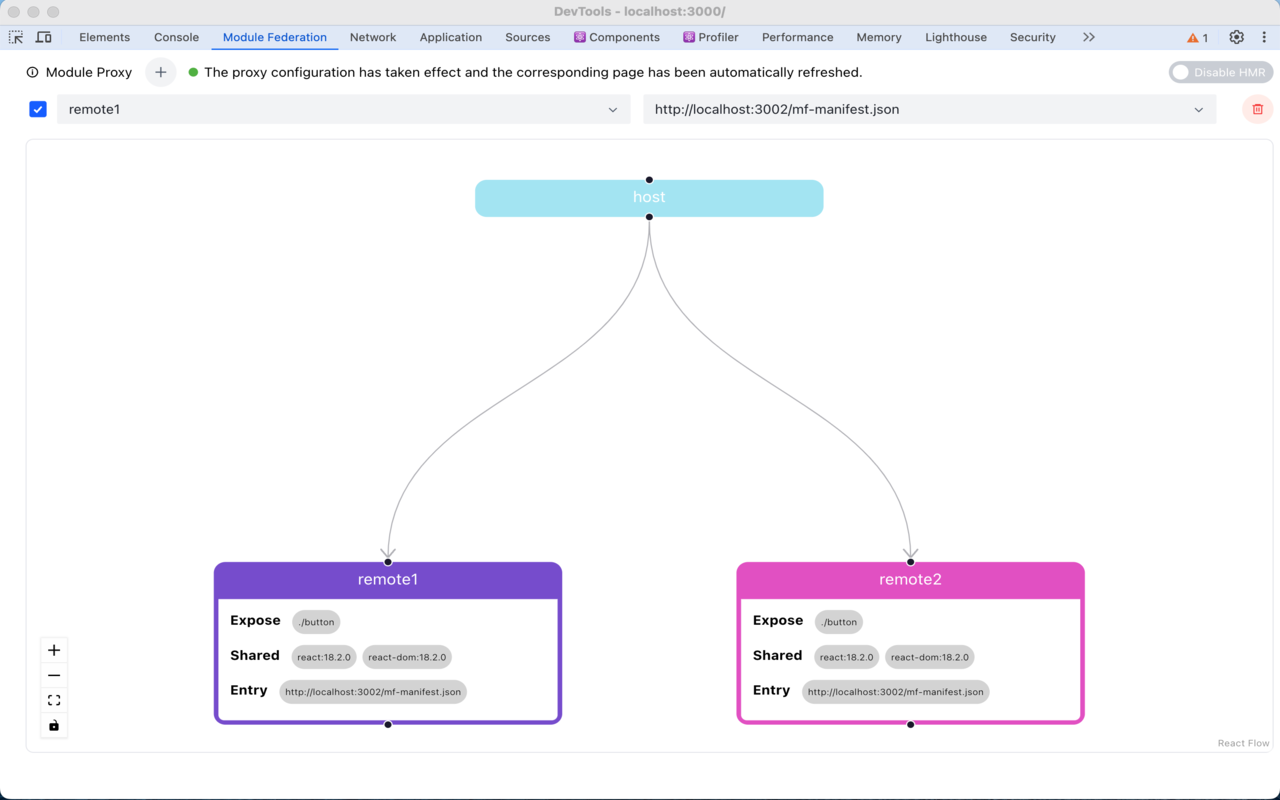Expand the remote1 module dropdown
1280x800 pixels.
[343, 109]
